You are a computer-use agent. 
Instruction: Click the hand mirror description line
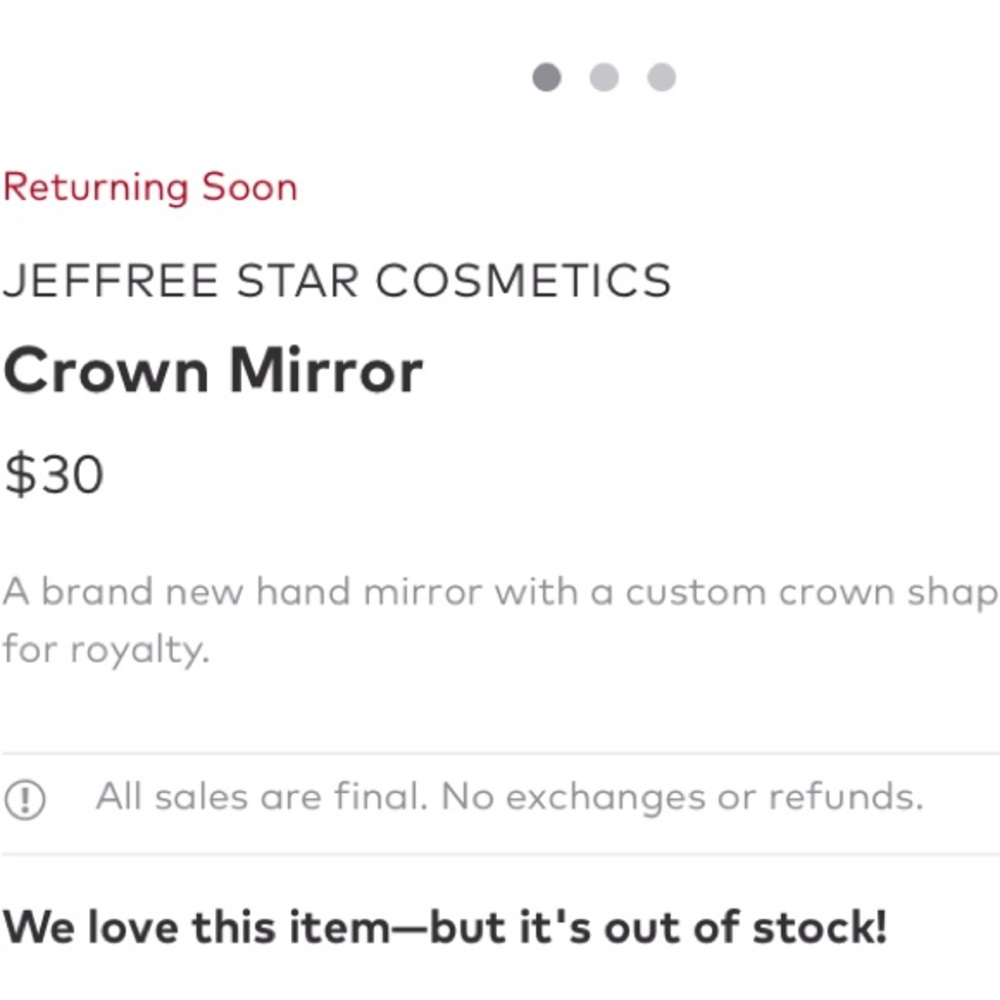[500, 593]
